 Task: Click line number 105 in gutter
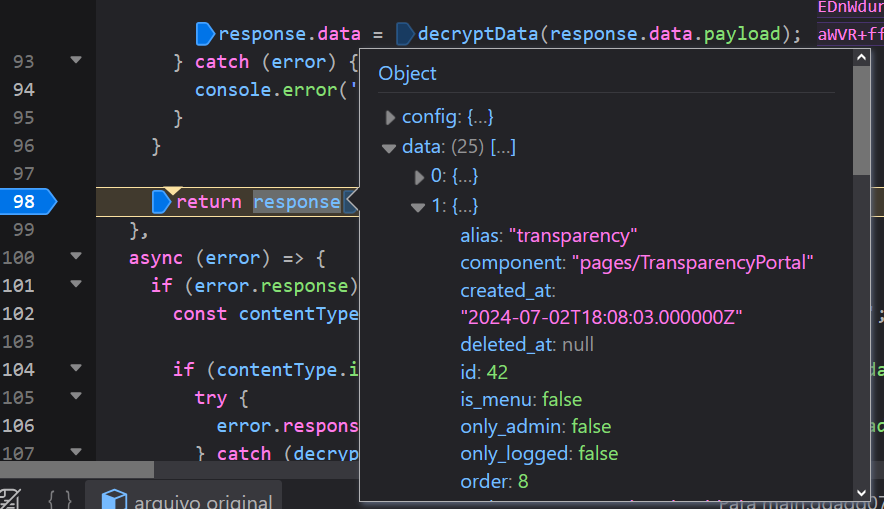coord(18,398)
